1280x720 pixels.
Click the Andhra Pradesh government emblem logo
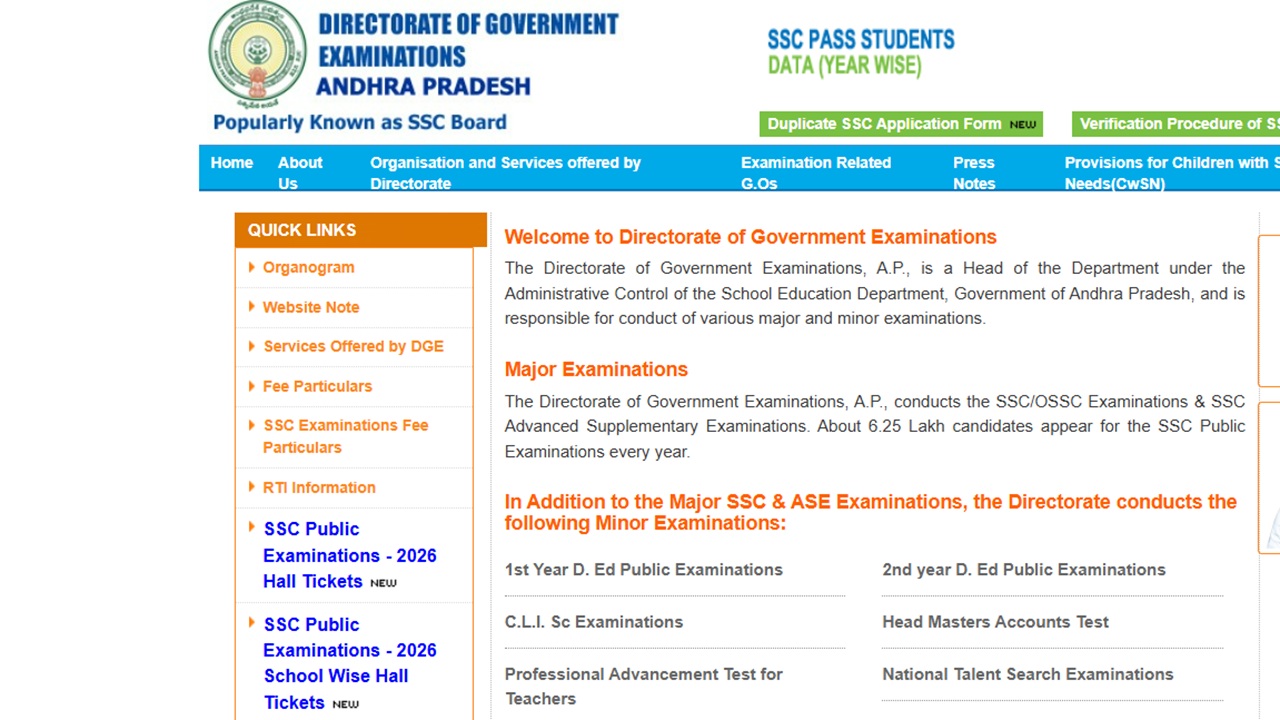[x=257, y=50]
